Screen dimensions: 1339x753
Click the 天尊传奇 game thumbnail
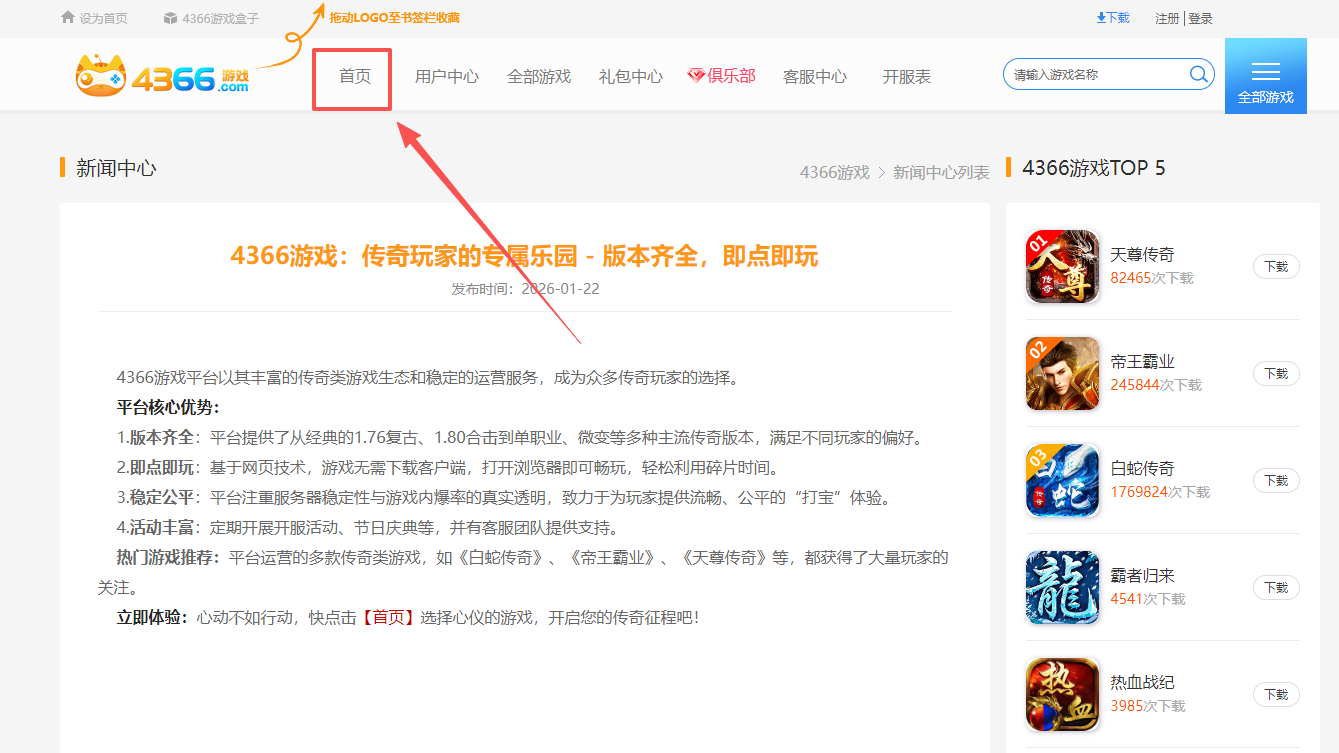pyautogui.click(x=1062, y=266)
